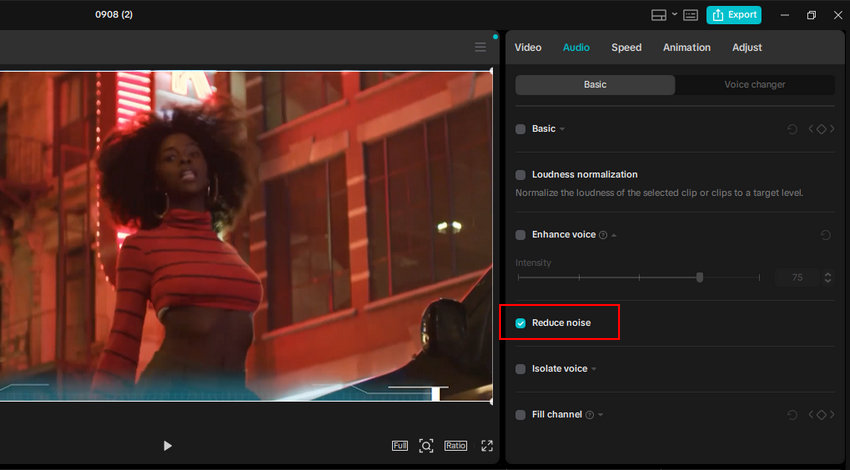
Task: Select the Basic sub-tab
Action: 595,85
